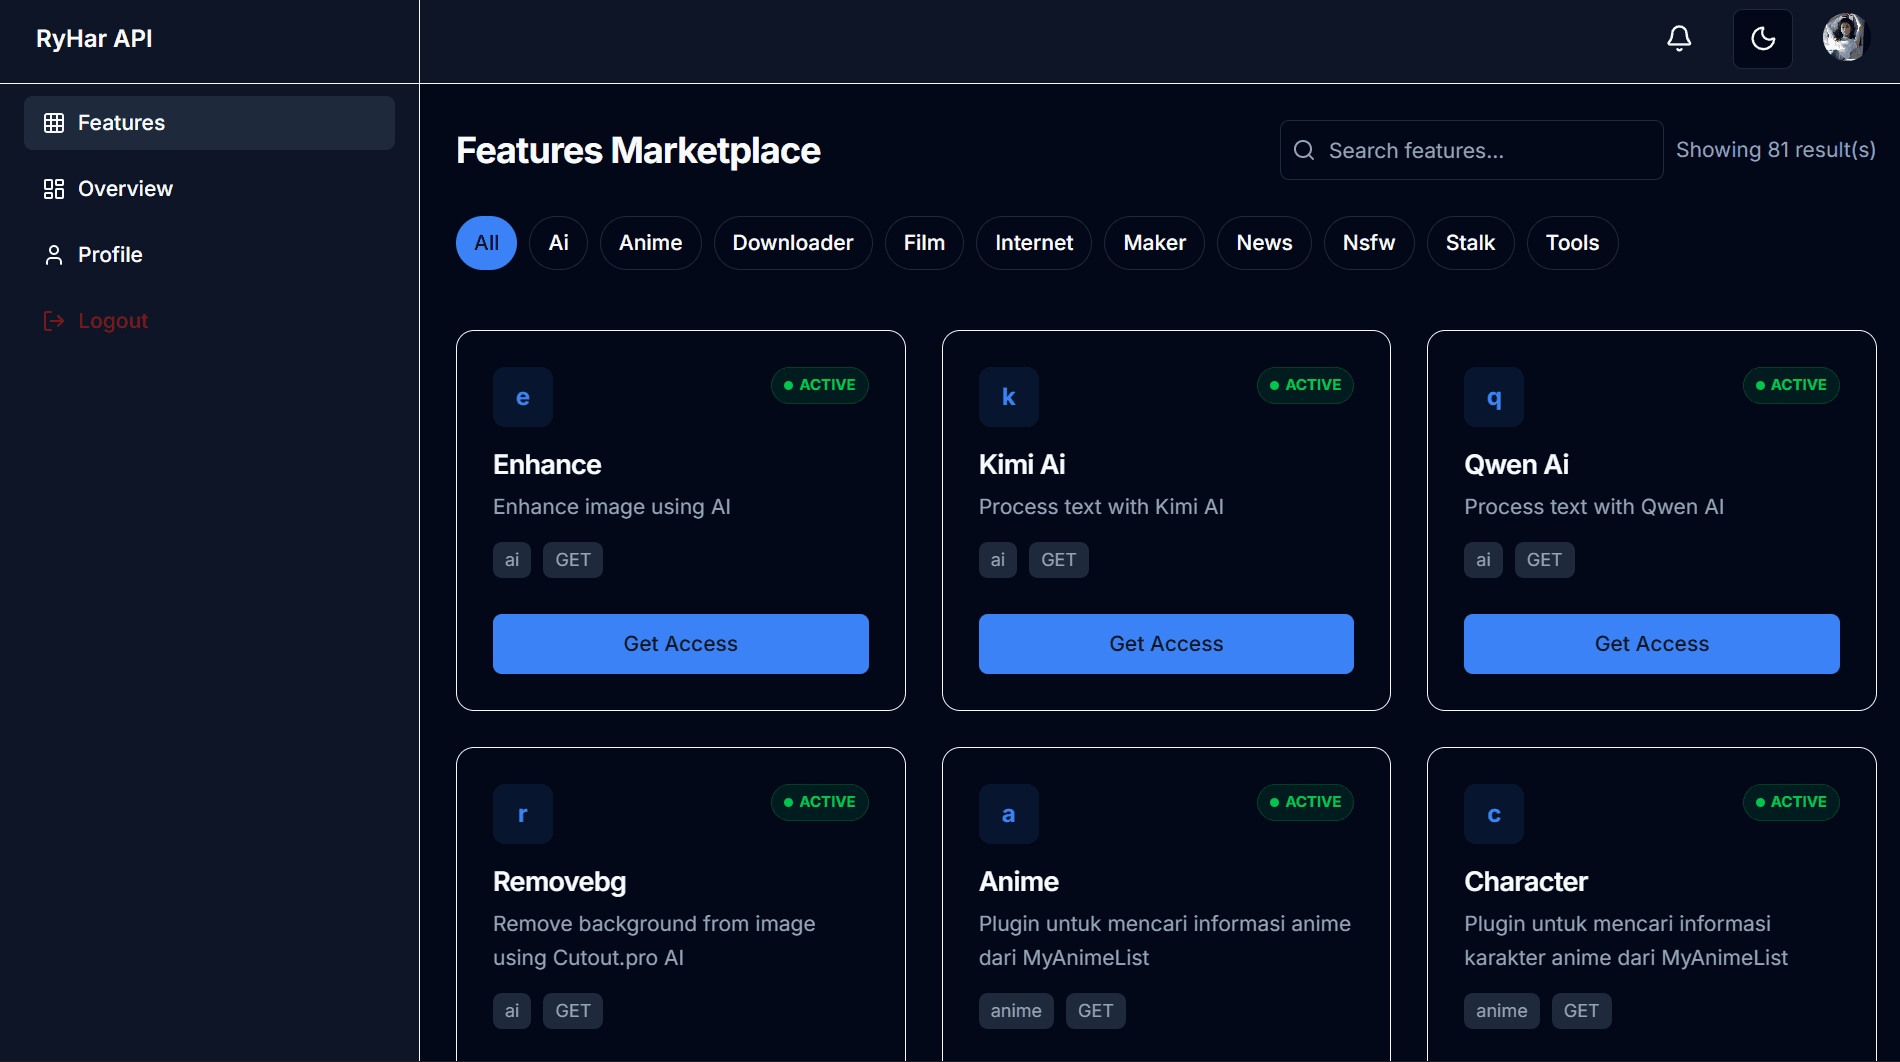Click the search magnifier icon
Screen dimensions: 1900x1062
(1304, 150)
